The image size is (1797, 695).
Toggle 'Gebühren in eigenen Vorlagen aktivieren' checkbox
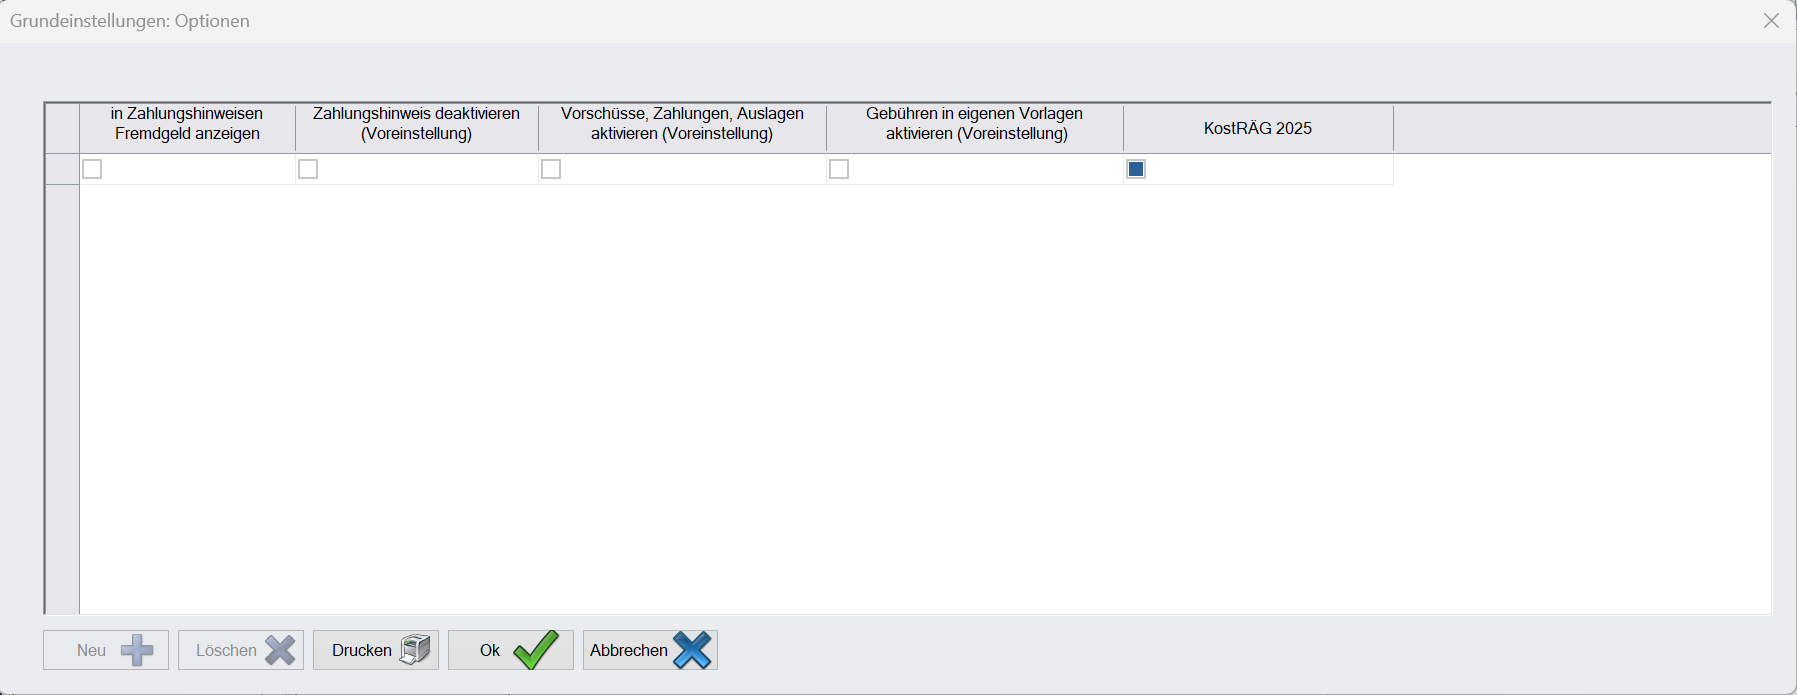pyautogui.click(x=839, y=169)
